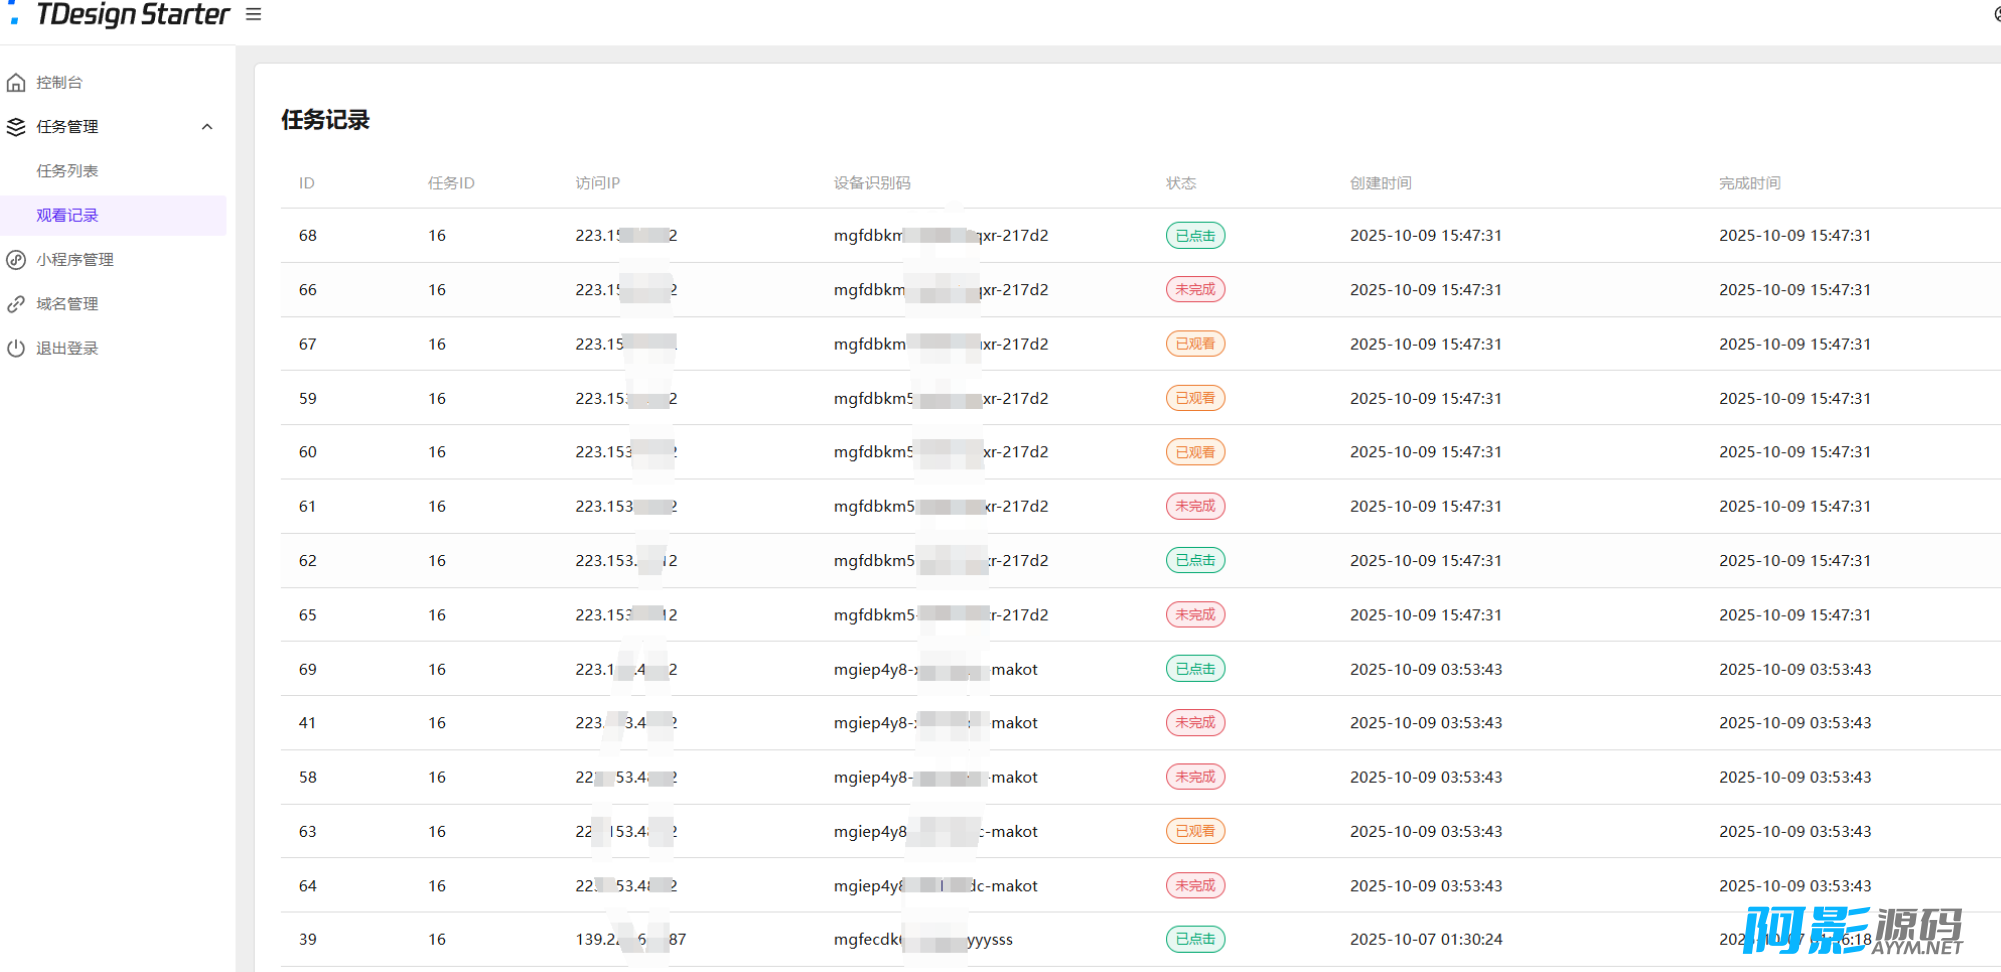This screenshot has width=2001, height=972.
Task: Click the 已点击 status tag in row 68
Action: 1195,236
